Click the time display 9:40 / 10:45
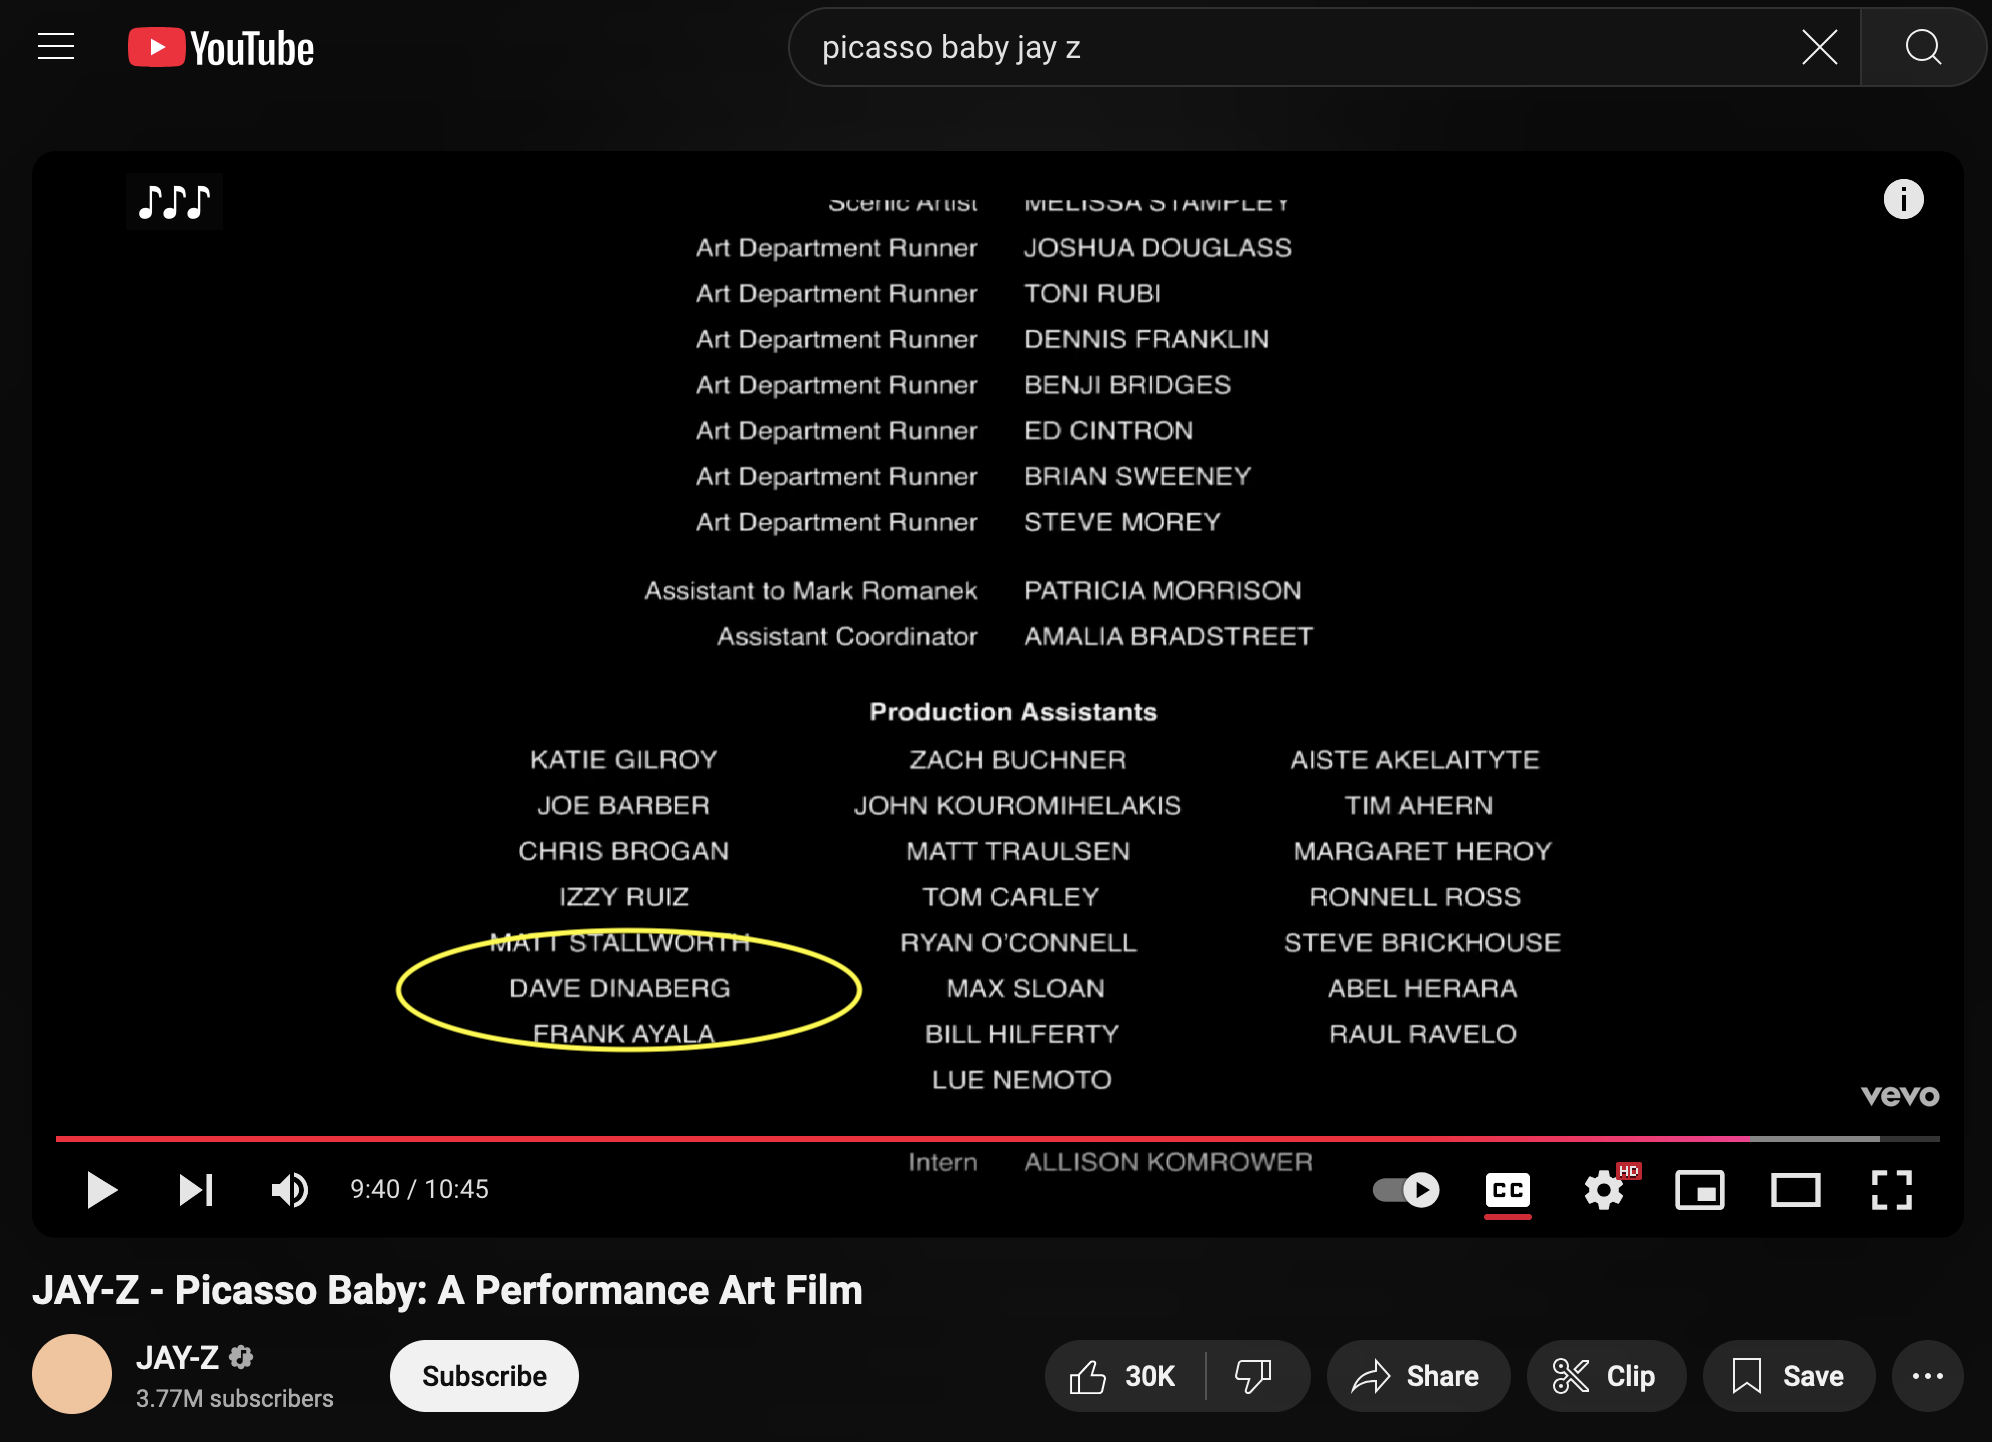1992x1442 pixels. click(x=419, y=1189)
